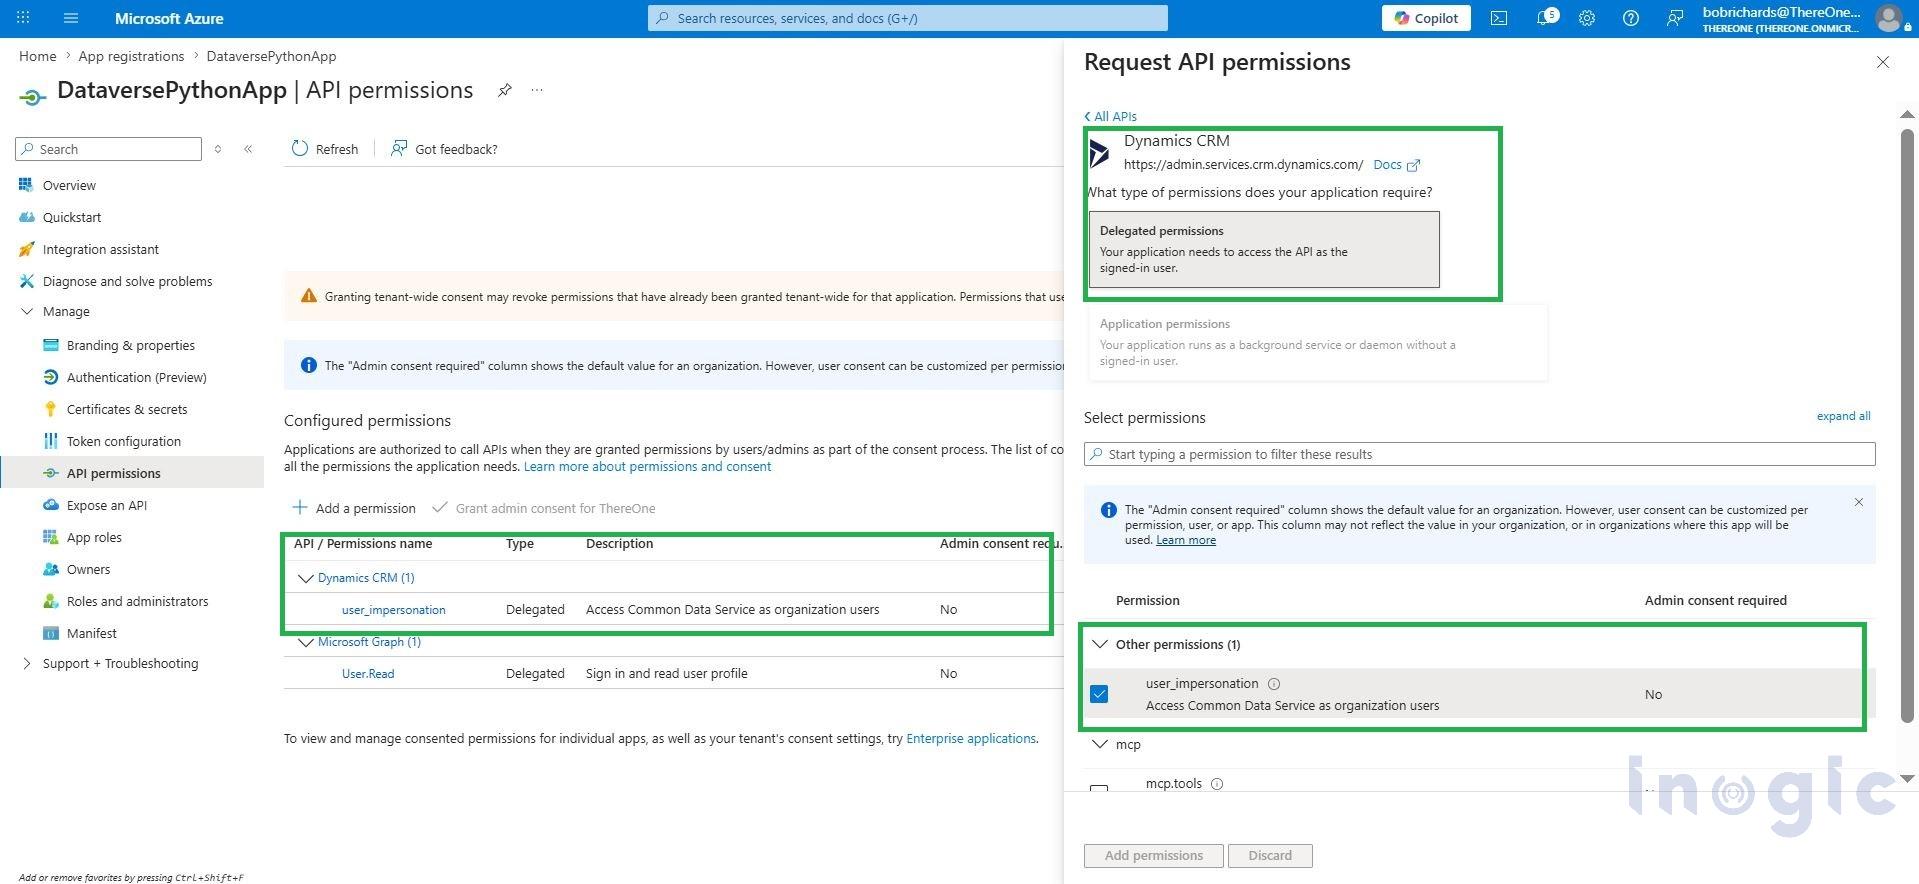Open the account avatar menu

pyautogui.click(x=1889, y=18)
